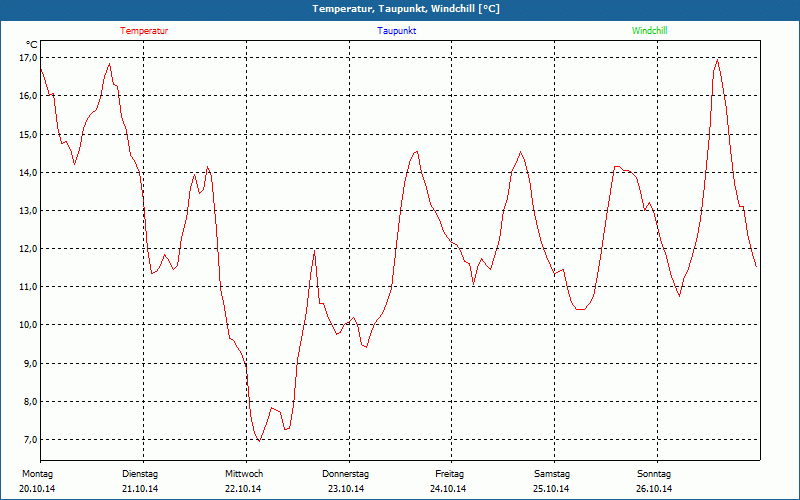
Task: Click the 21.10.14 date label
Action: coord(140,489)
